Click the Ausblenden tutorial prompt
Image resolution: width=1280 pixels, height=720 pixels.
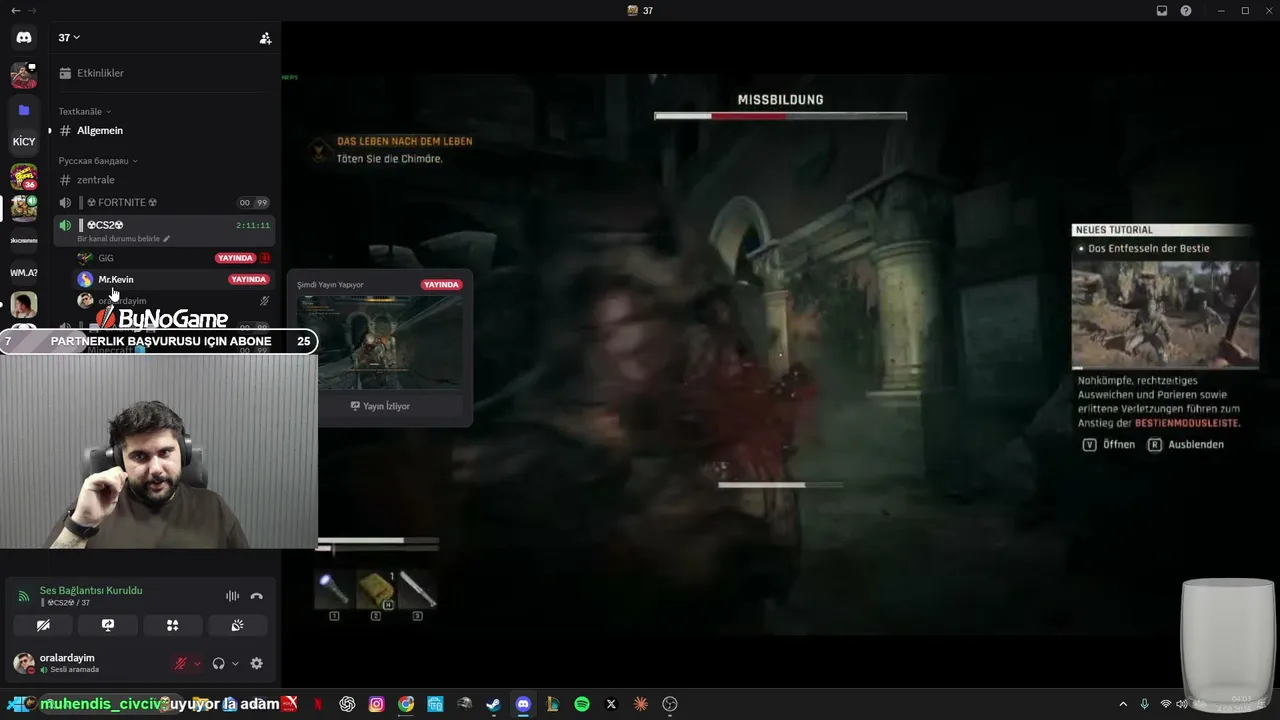[x=1186, y=445]
